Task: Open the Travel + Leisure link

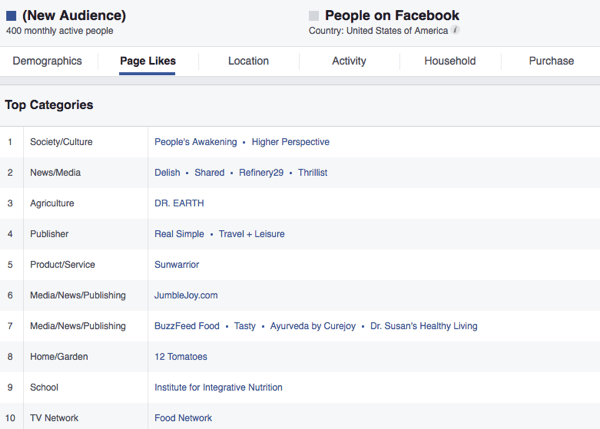Action: pos(251,234)
